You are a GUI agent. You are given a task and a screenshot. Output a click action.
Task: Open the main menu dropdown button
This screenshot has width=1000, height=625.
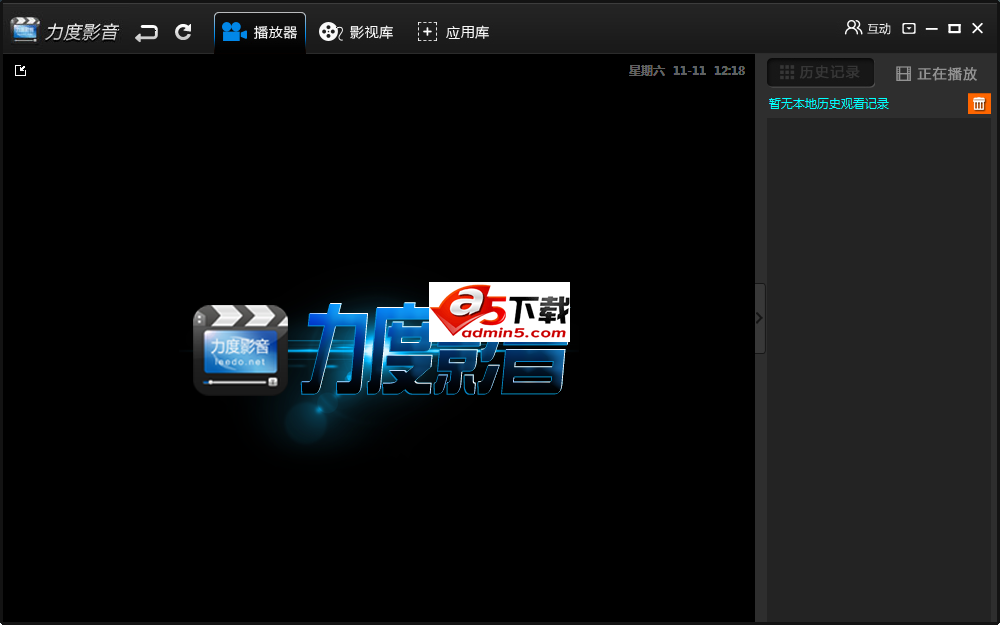909,29
